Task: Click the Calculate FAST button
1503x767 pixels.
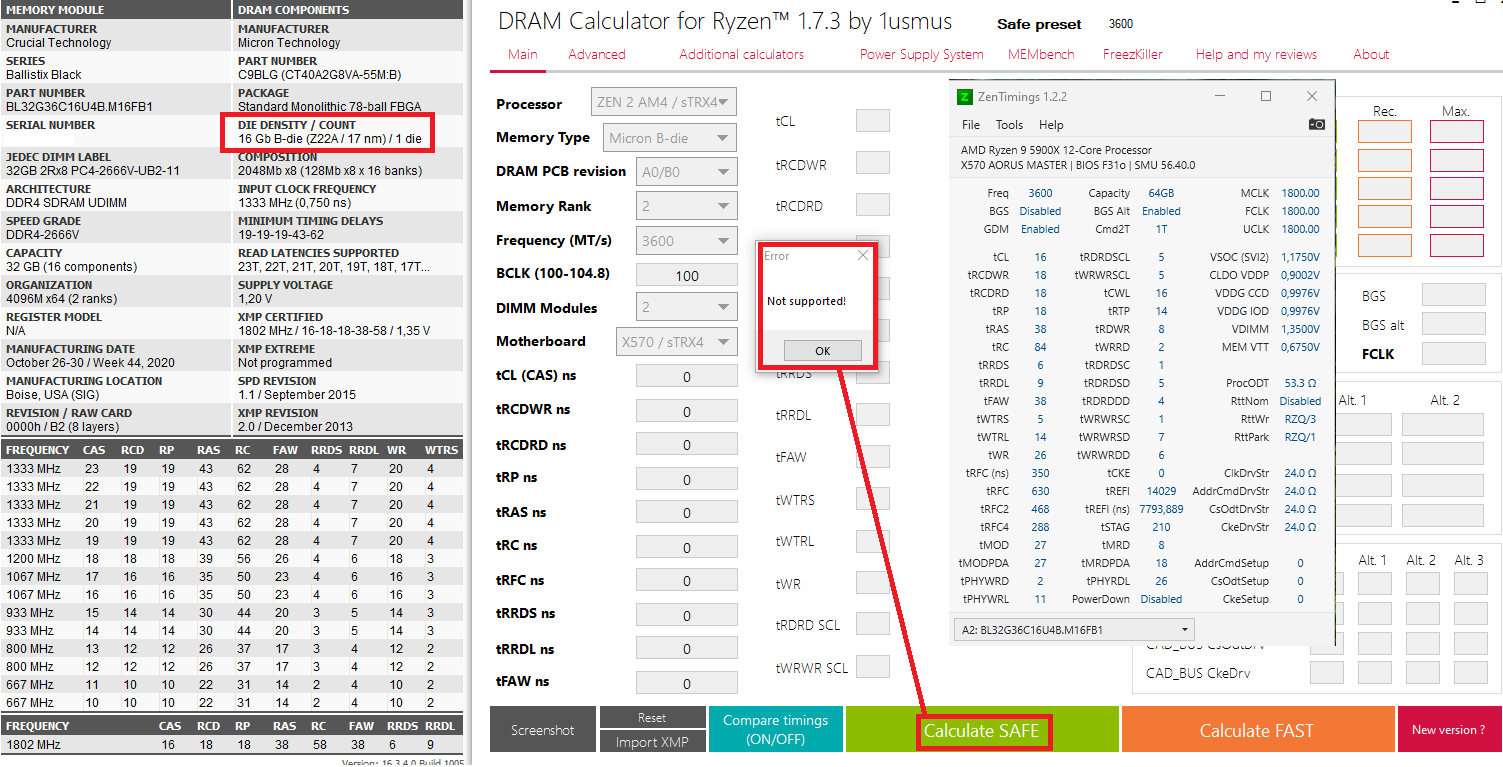Action: click(x=1257, y=731)
